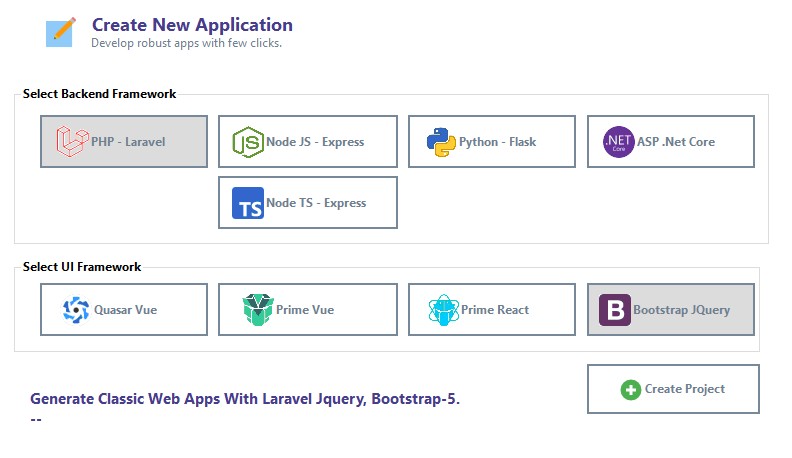Click the Select Backend Framework label
The width and height of the screenshot is (792, 458).
100,94
